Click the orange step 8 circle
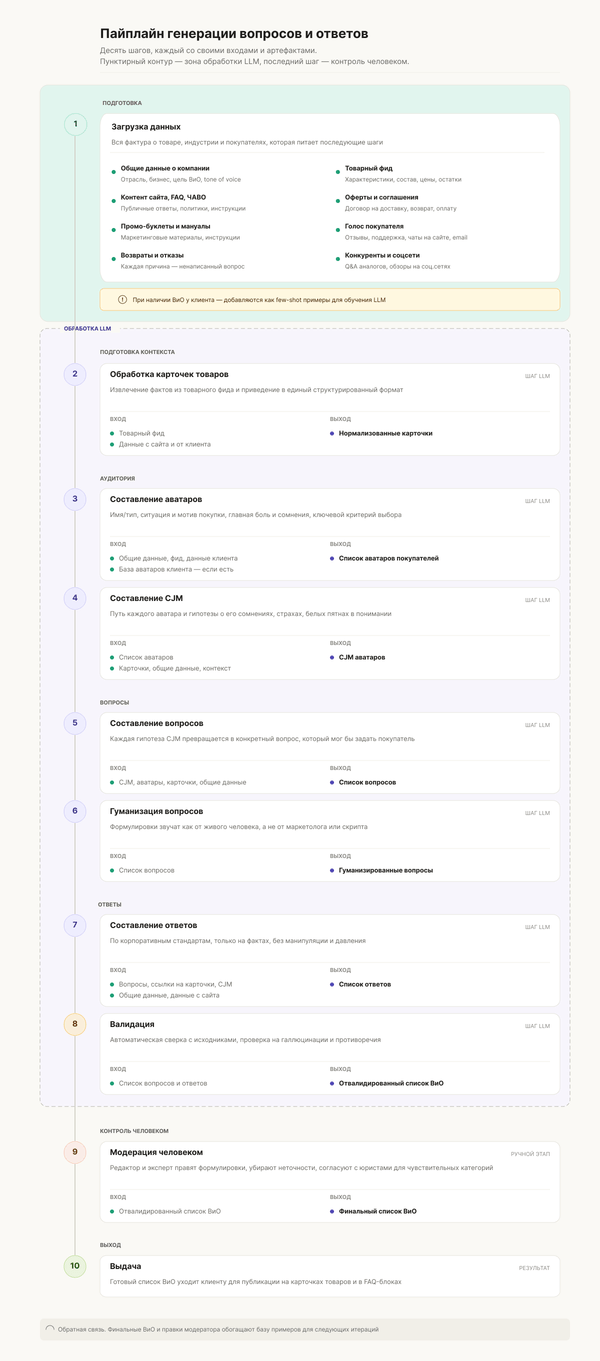This screenshot has height=1361, width=600. tap(75, 1024)
